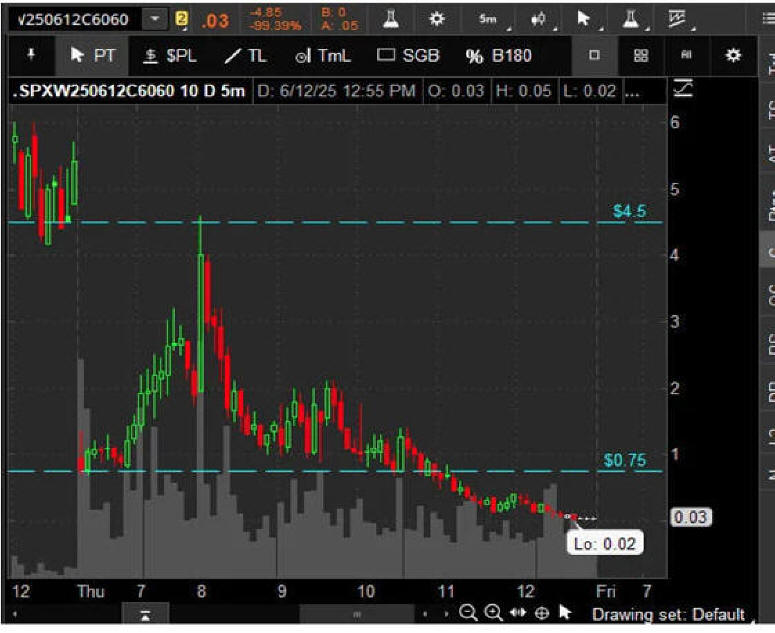This screenshot has width=775, height=633.
Task: Zoom in with magnifier plus icon
Action: coord(493,613)
